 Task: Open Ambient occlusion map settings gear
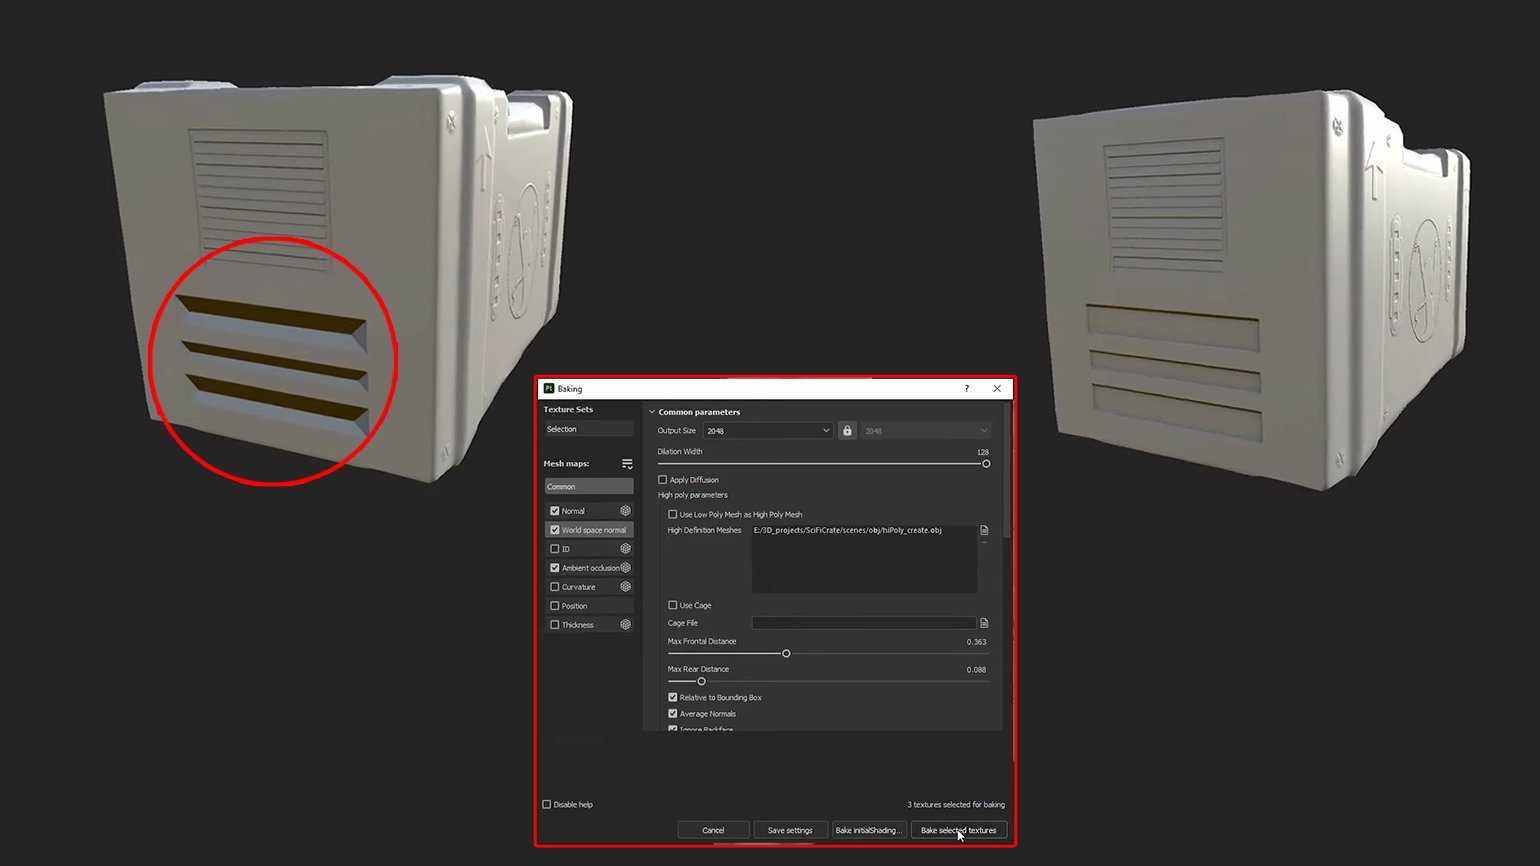pos(625,568)
